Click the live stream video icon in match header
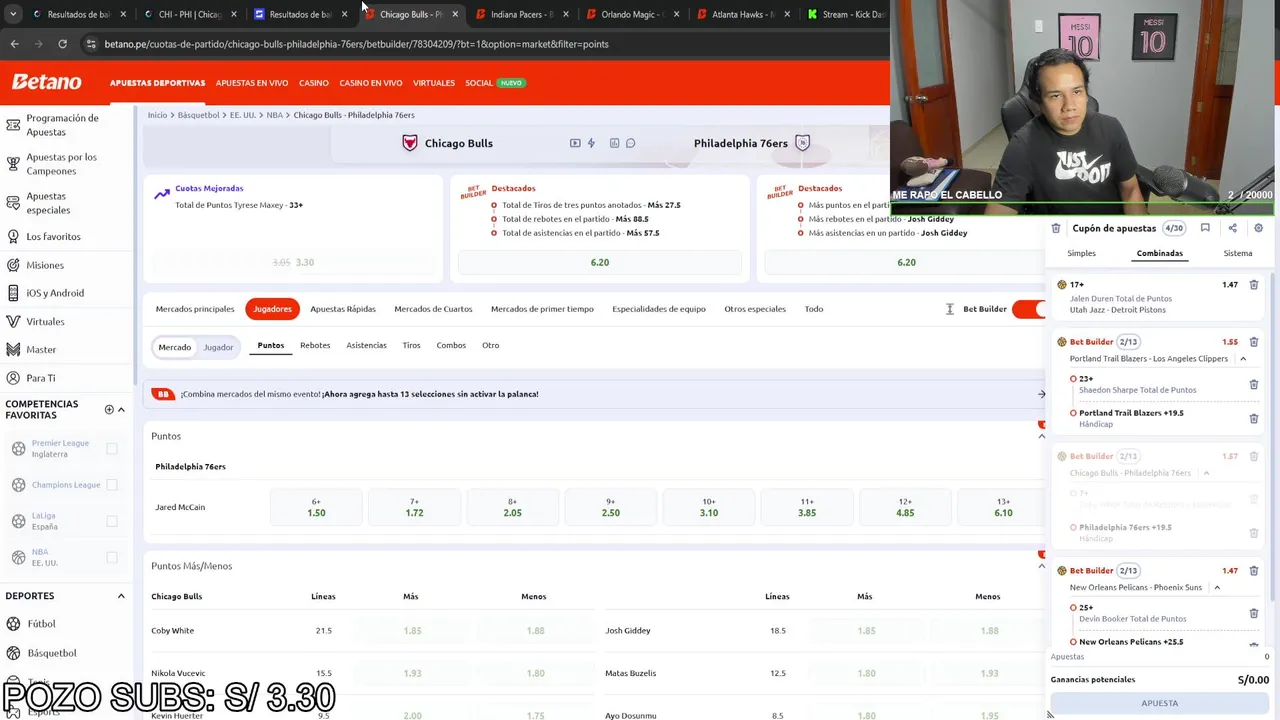This screenshot has height=720, width=1280. tap(575, 143)
